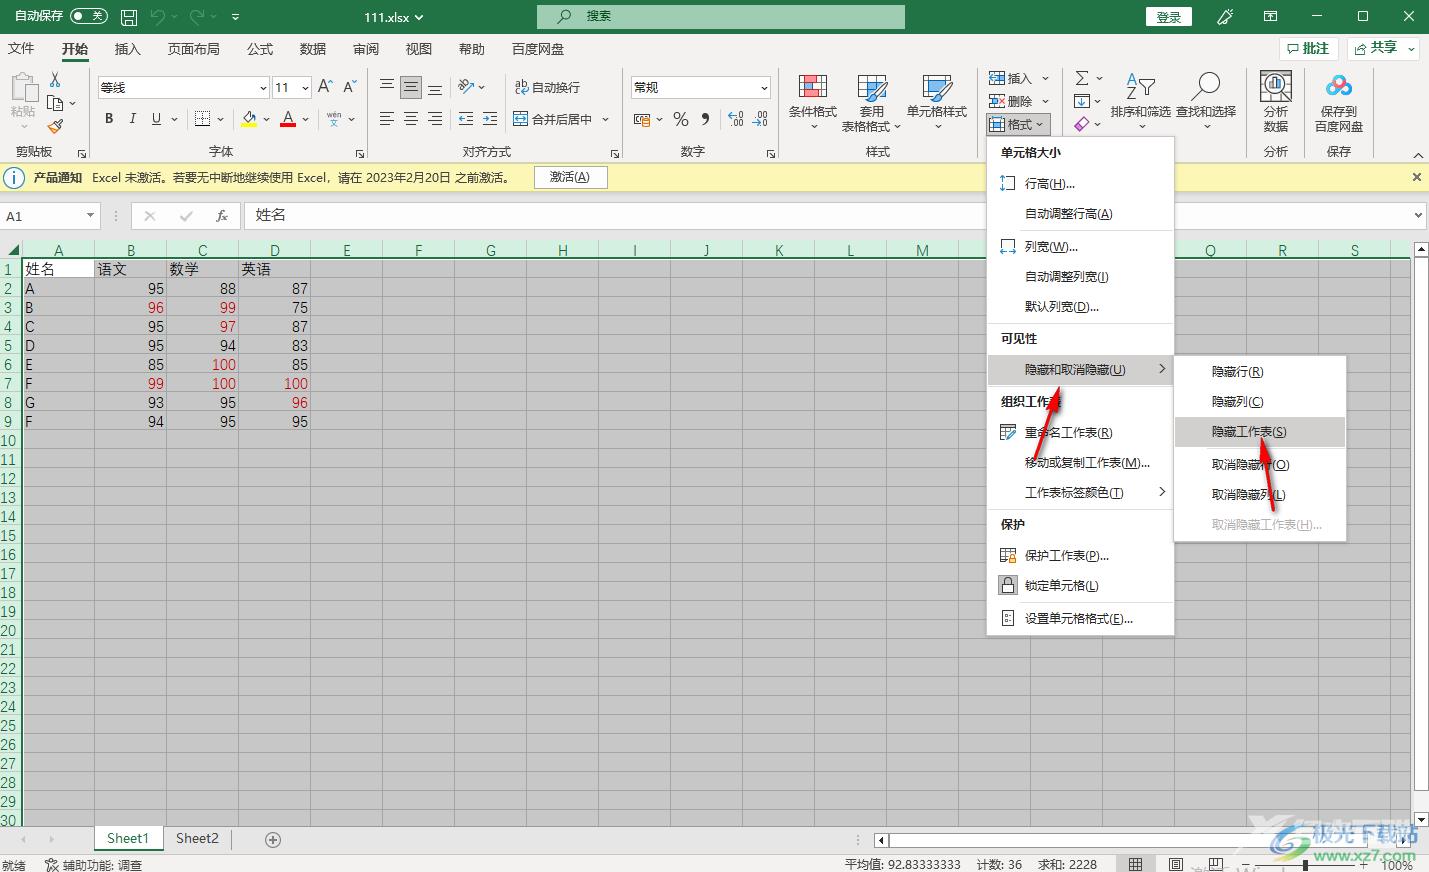Close the product notification bar
1429x872 pixels.
click(x=1416, y=177)
